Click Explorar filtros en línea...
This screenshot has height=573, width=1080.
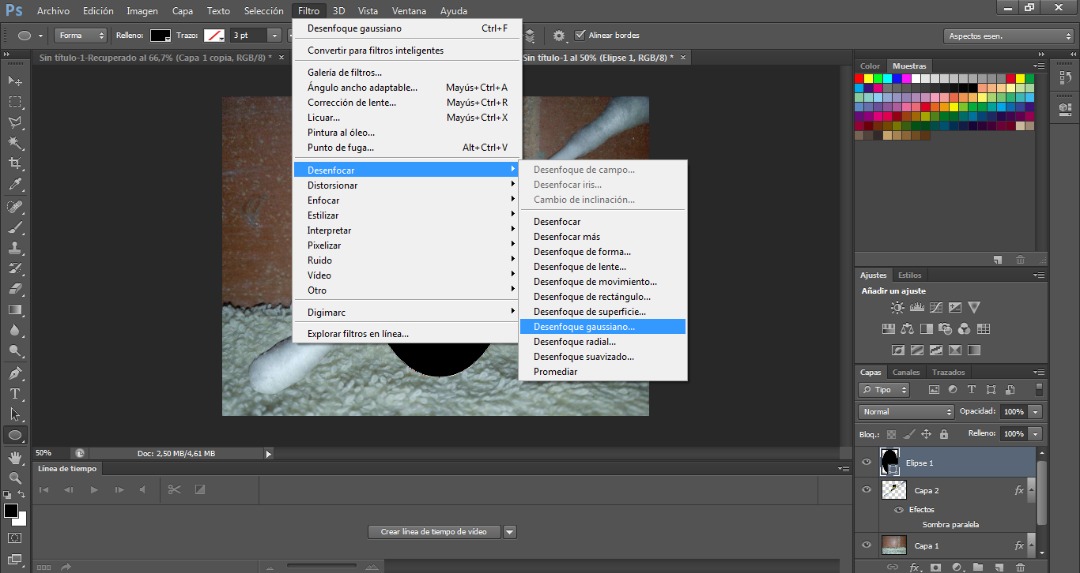pyautogui.click(x=358, y=334)
